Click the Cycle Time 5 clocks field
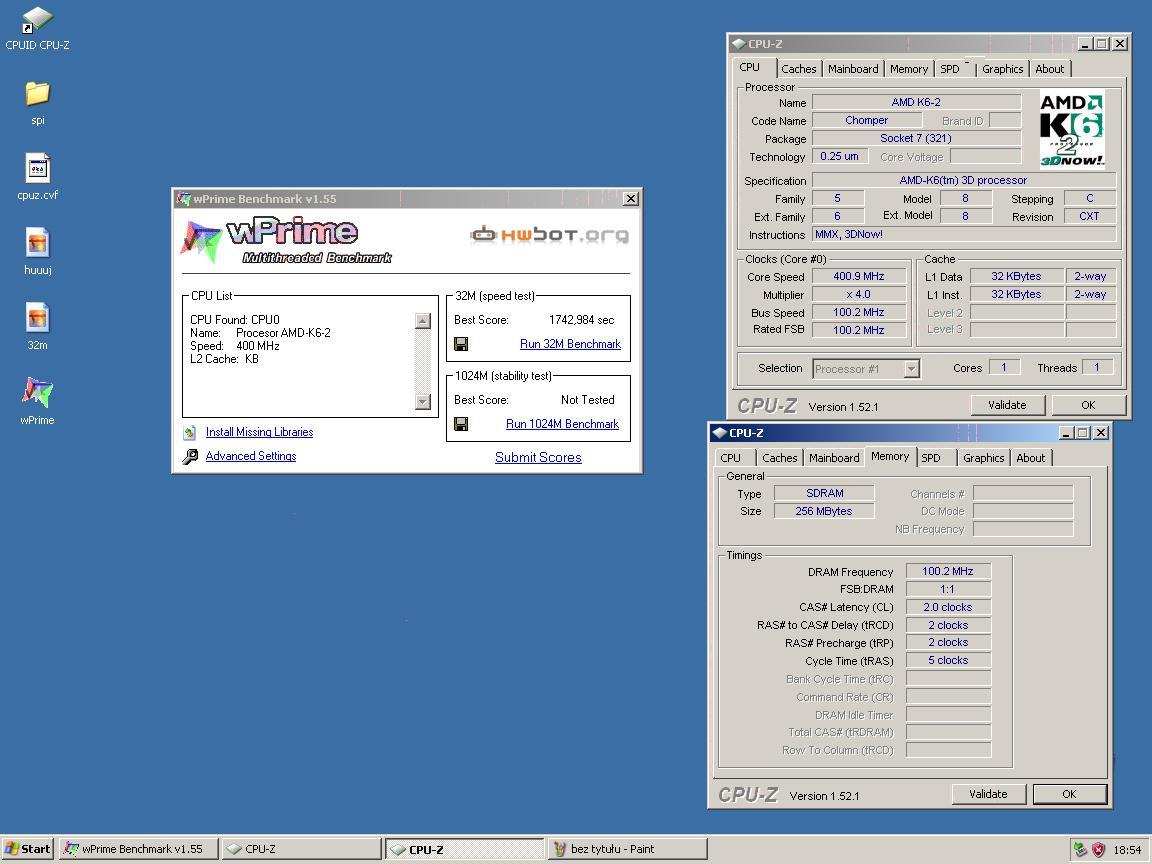Image resolution: width=1152 pixels, height=864 pixels. pos(948,660)
